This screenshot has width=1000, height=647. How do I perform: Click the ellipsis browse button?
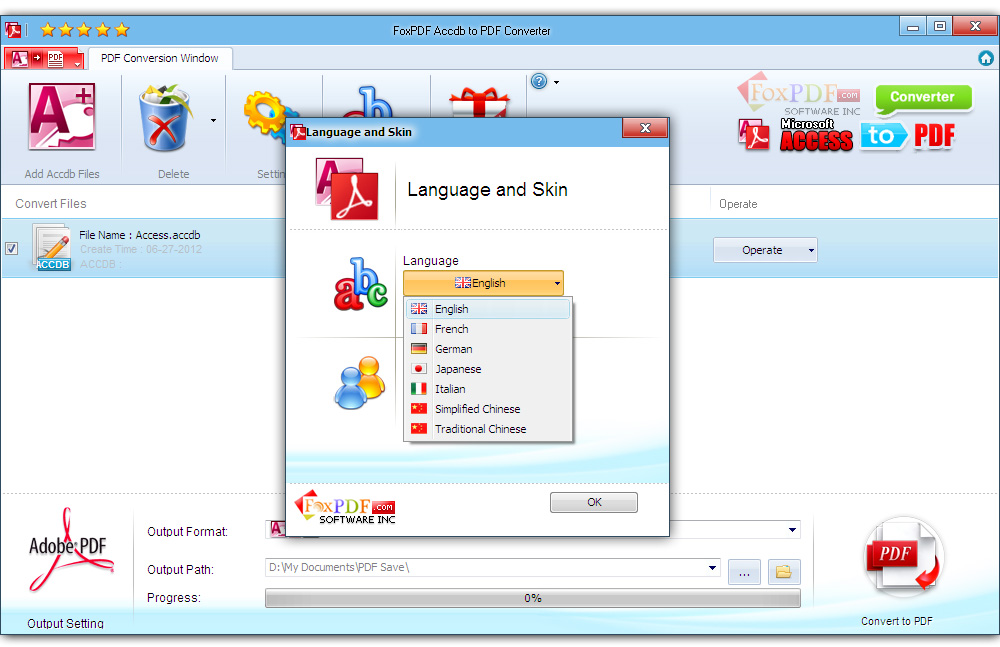coord(744,572)
